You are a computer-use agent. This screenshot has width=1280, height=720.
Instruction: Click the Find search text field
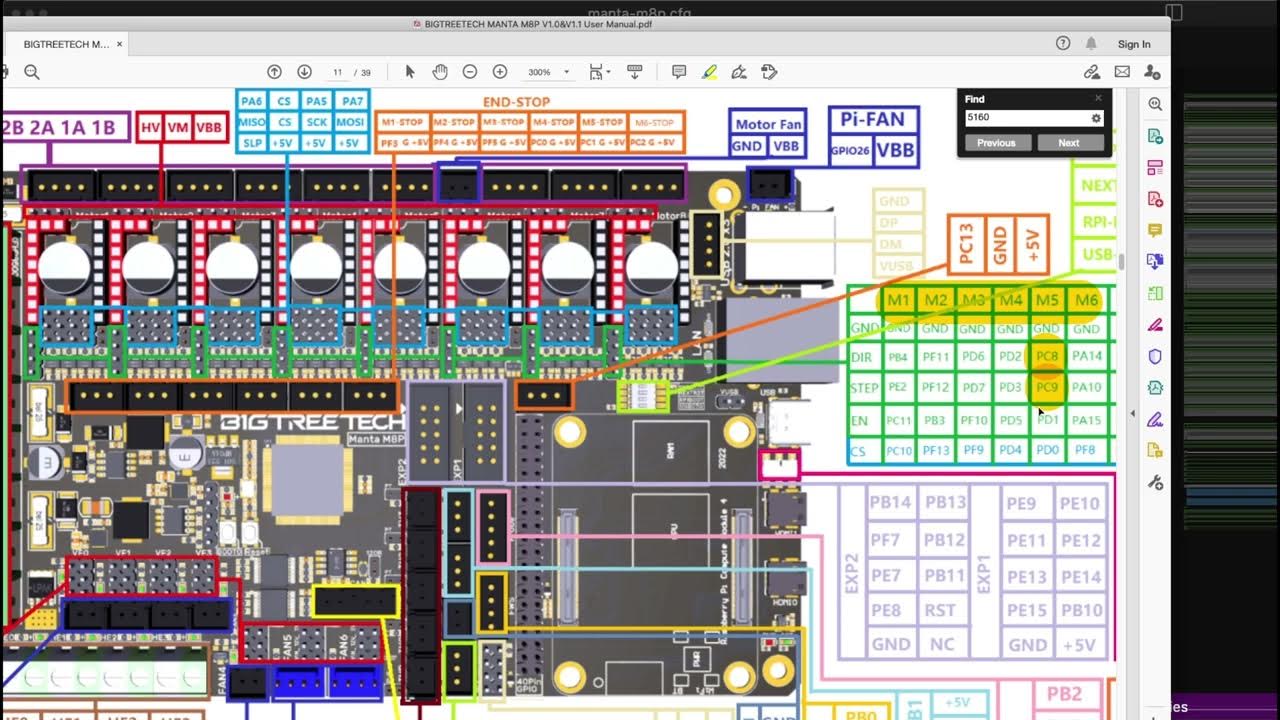(x=1027, y=117)
